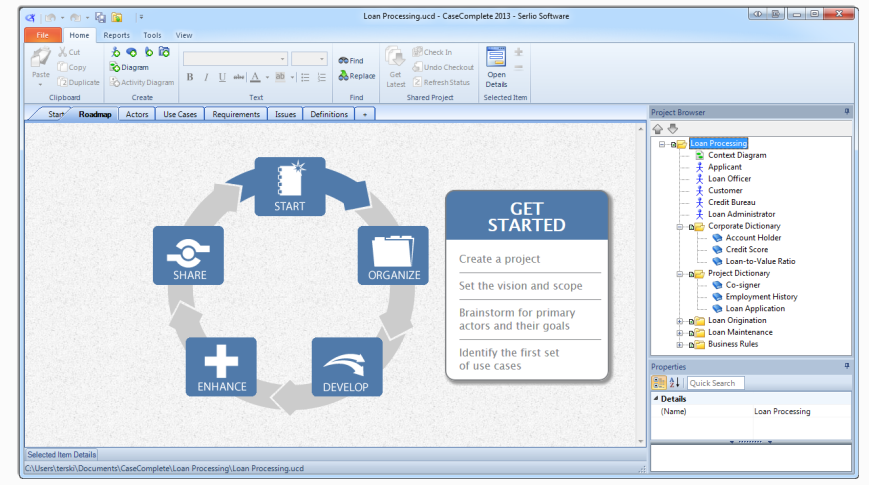Click the DEVELOP step icon in the roadmap
Viewport: 869px width, 485px height.
[346, 366]
